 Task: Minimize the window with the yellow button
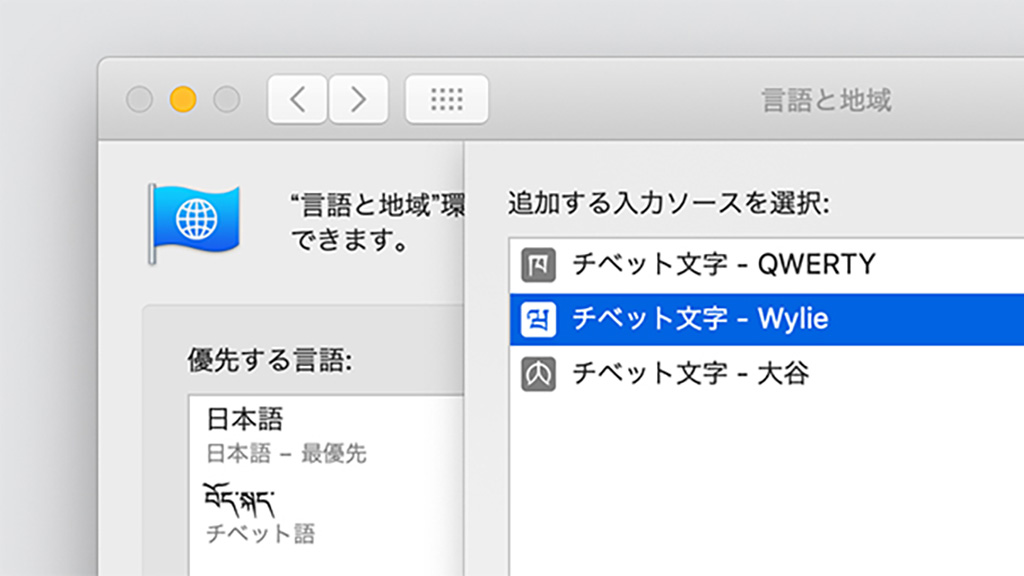tap(183, 99)
